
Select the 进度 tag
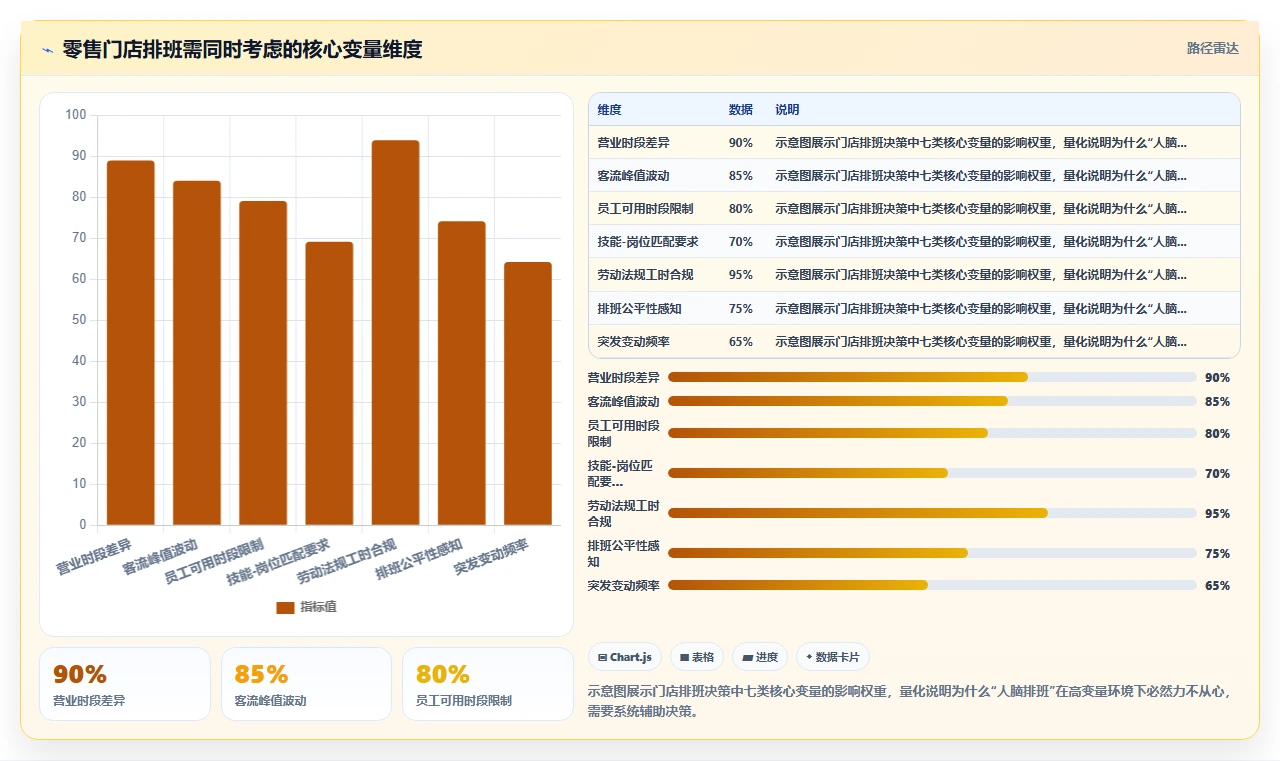coord(760,657)
